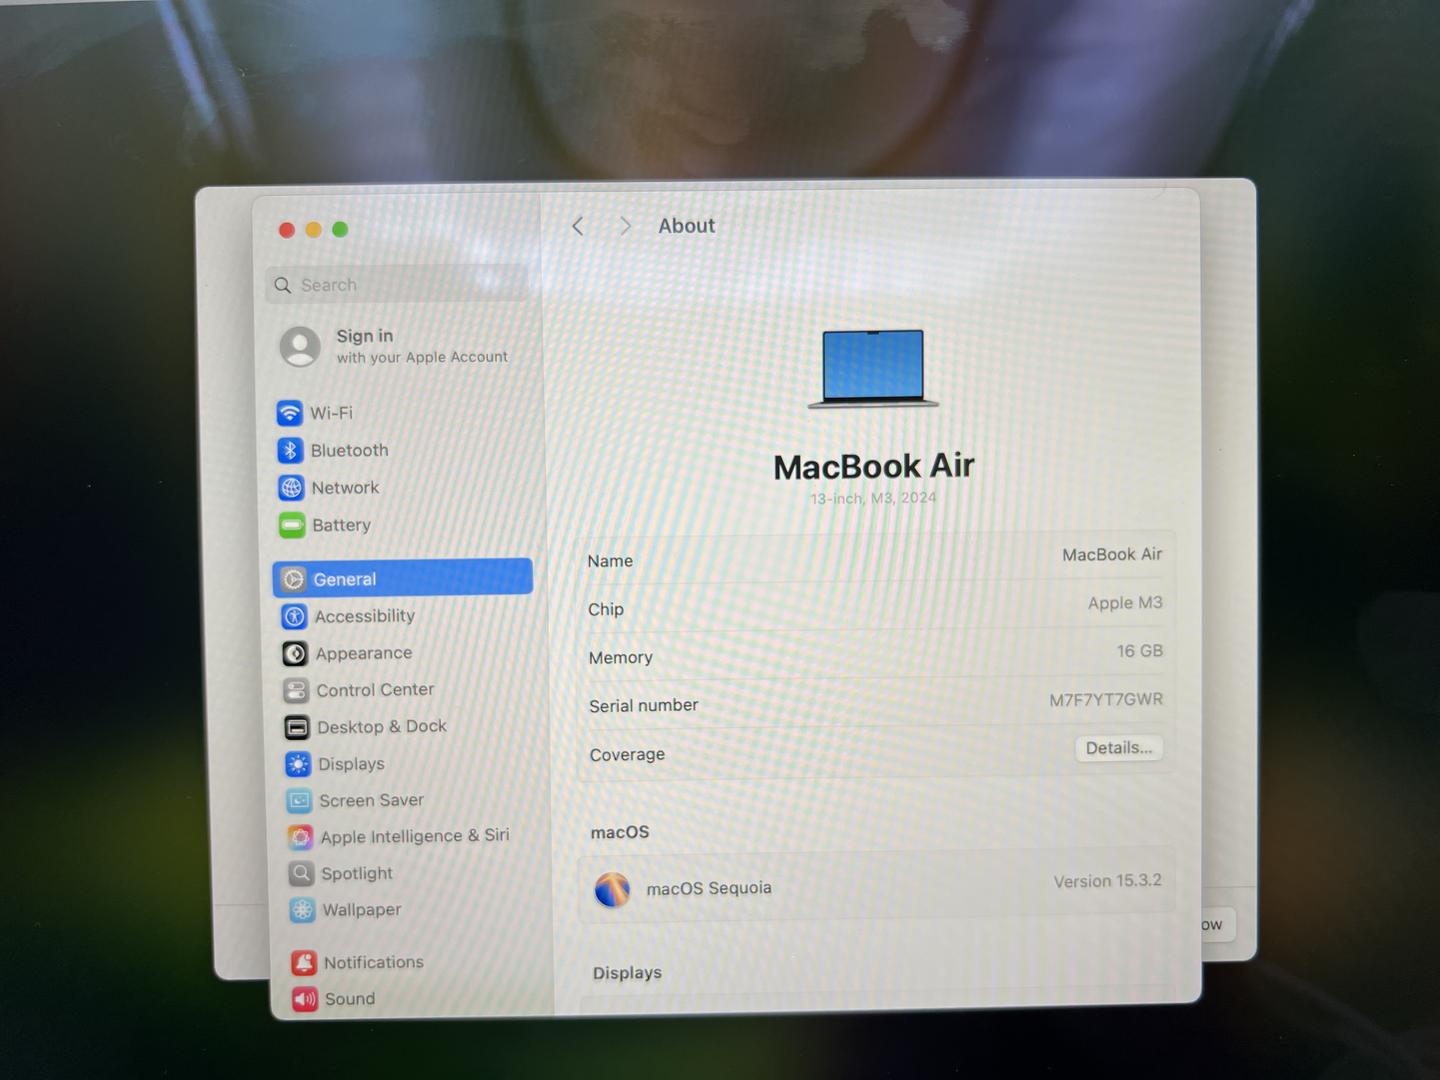Viewport: 1440px width, 1080px height.
Task: Click the 13-inch, M3, 2024 subtitle
Action: [x=873, y=498]
